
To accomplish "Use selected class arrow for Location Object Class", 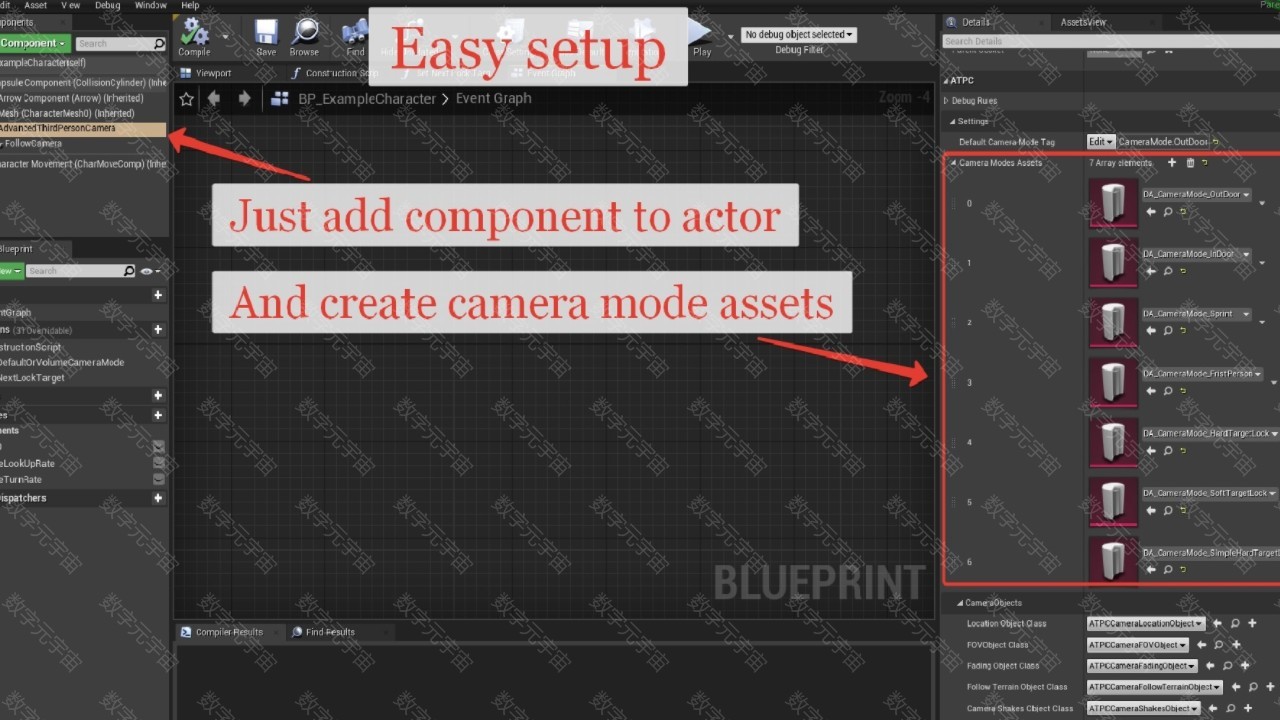I will [x=1217, y=624].
